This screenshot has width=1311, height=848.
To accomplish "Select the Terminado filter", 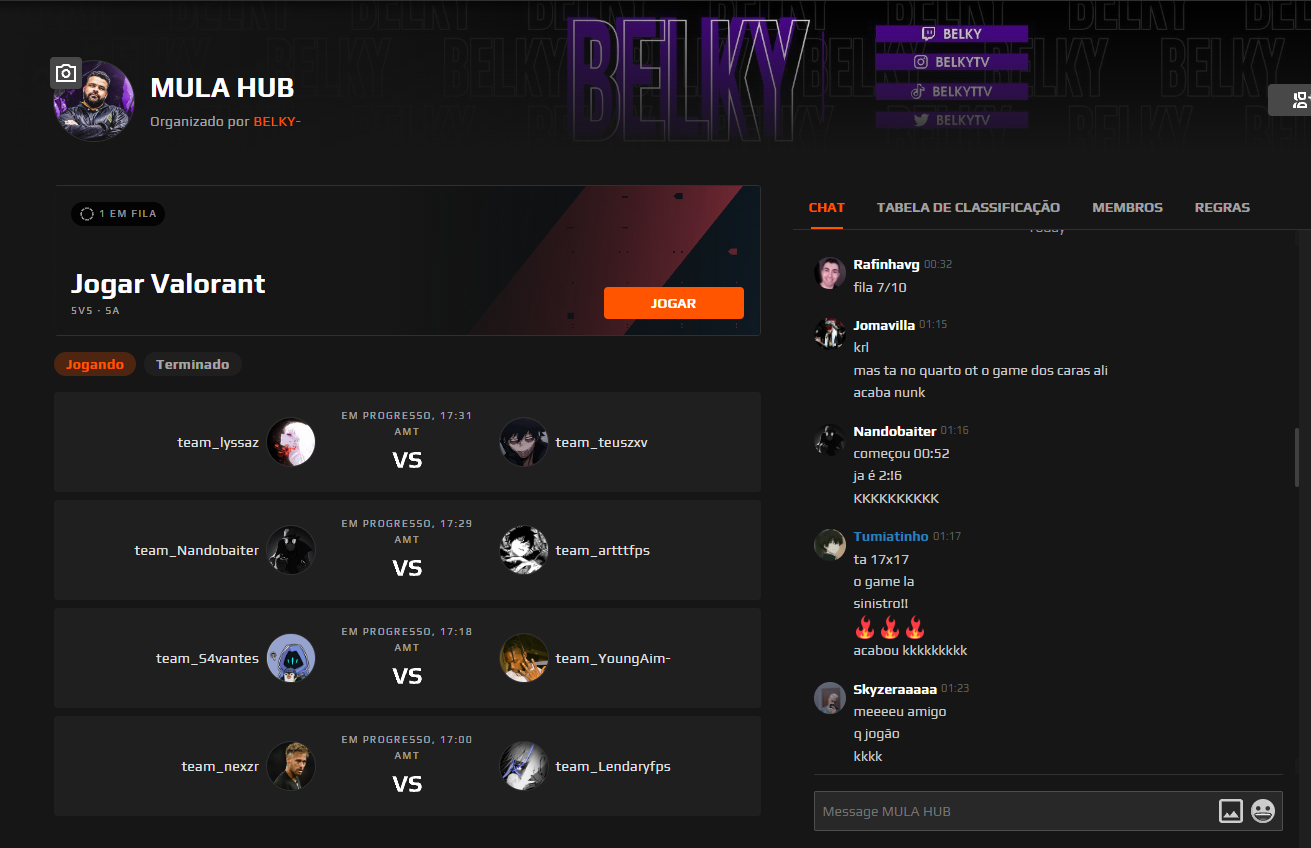I will (x=193, y=364).
